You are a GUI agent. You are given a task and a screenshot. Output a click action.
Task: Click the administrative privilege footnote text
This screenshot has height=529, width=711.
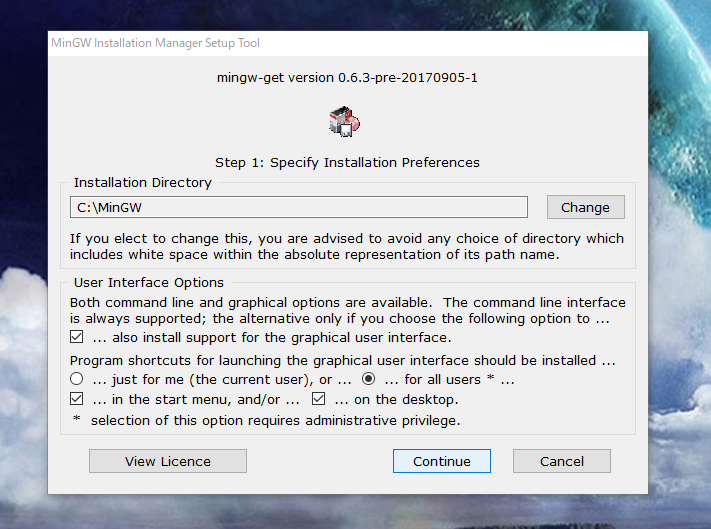coord(267,420)
